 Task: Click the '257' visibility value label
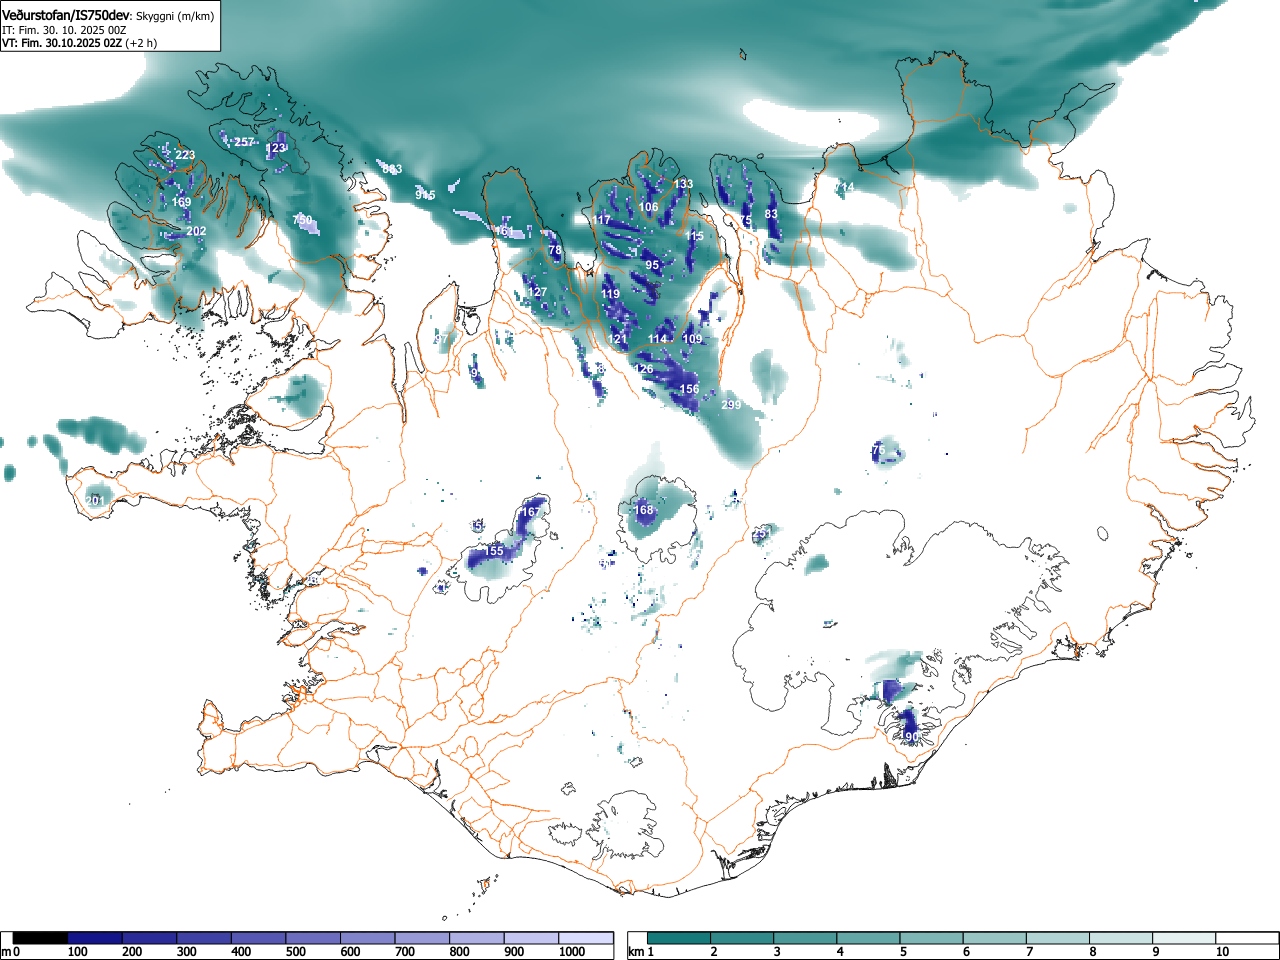(244, 142)
